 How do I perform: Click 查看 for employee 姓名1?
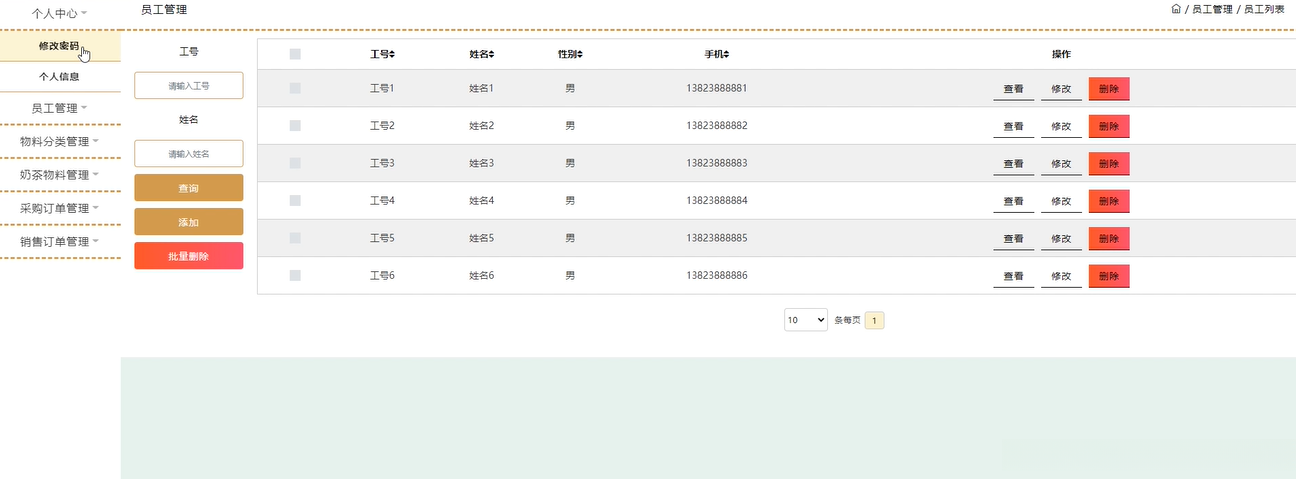point(1014,89)
